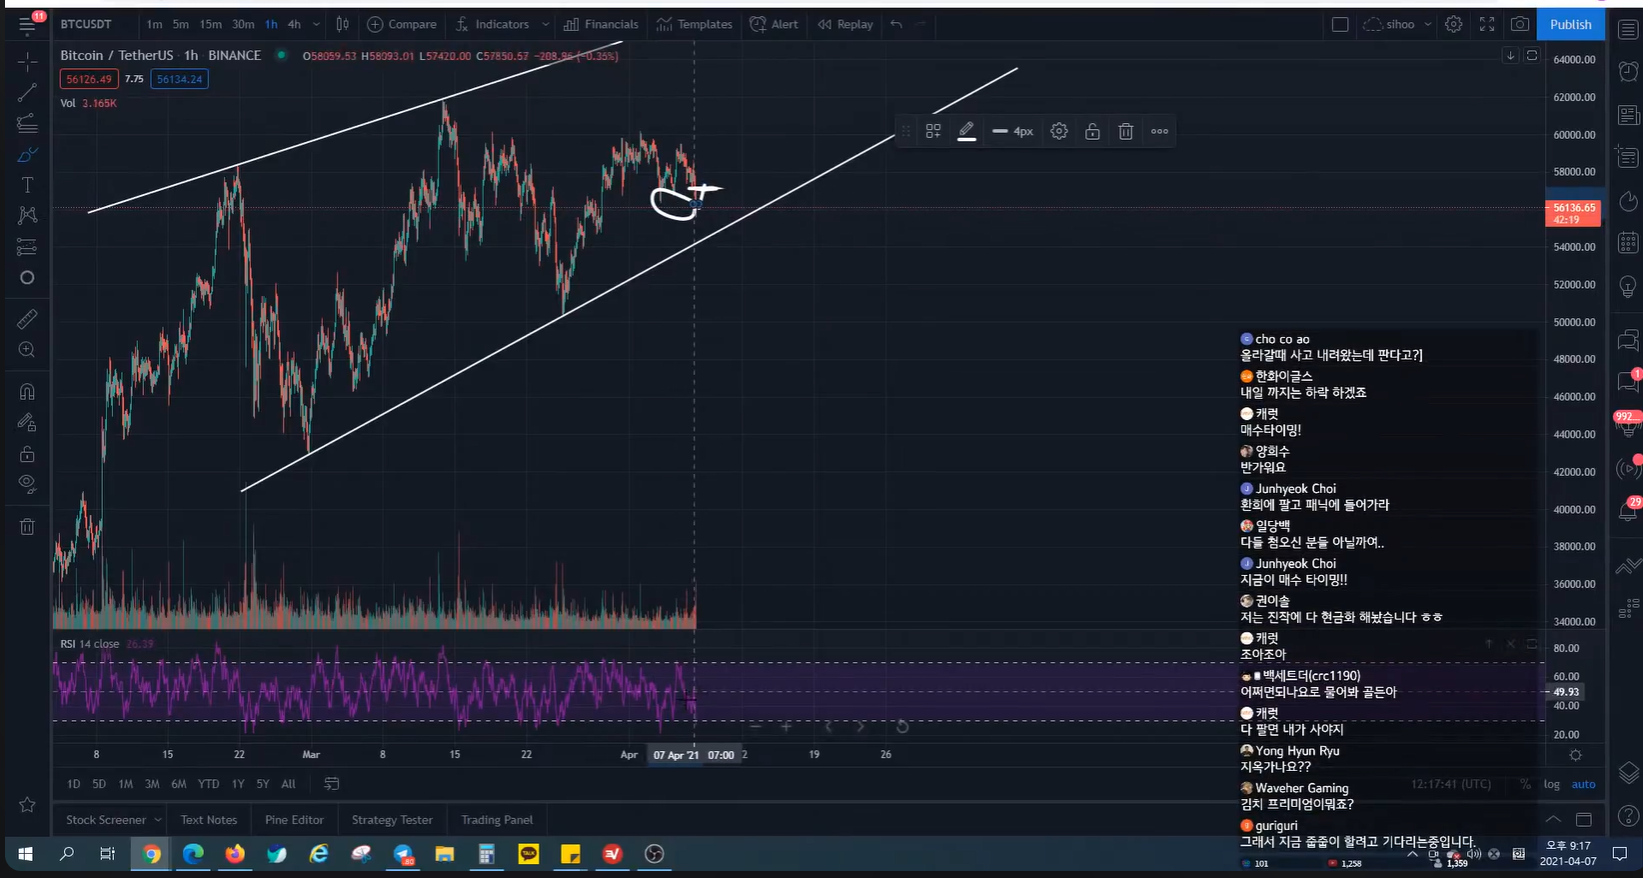Open the go to date calendar icon
The image size is (1643, 878).
click(331, 784)
